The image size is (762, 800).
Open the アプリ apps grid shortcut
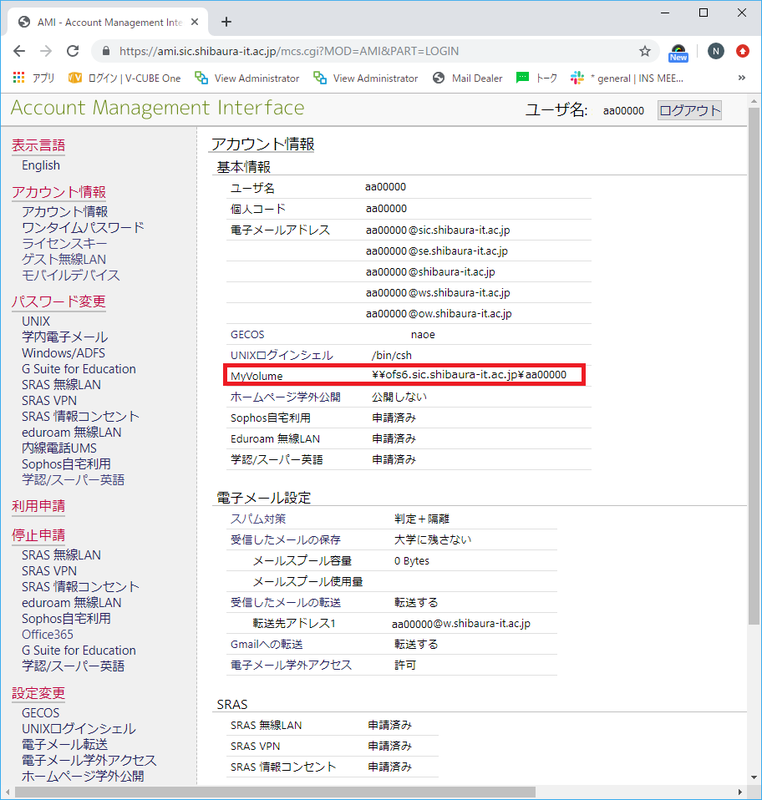33,78
